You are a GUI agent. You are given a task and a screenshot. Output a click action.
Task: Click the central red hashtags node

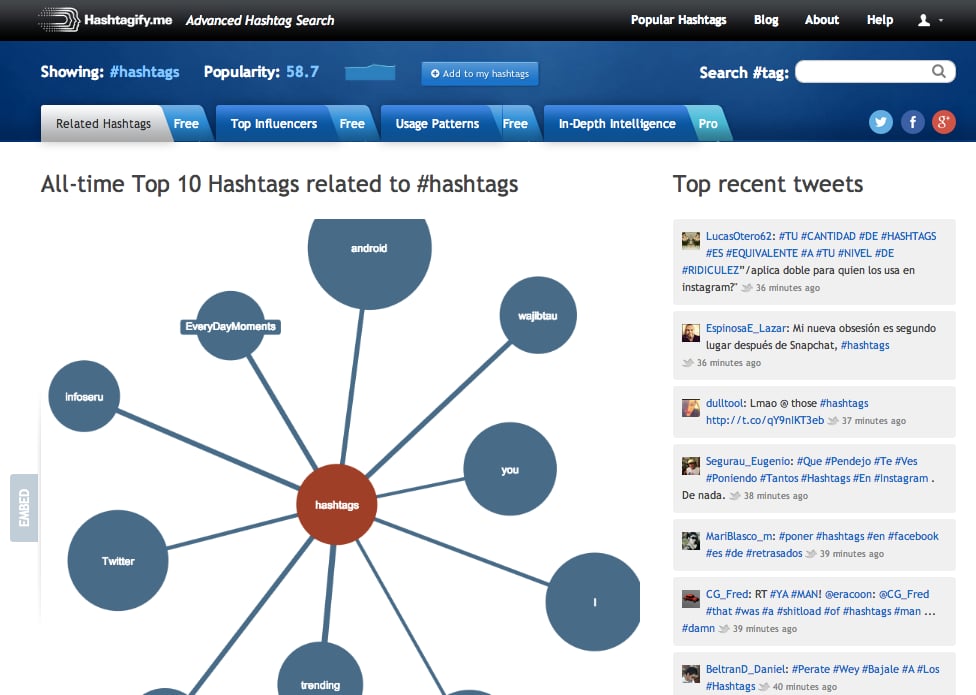[x=337, y=505]
